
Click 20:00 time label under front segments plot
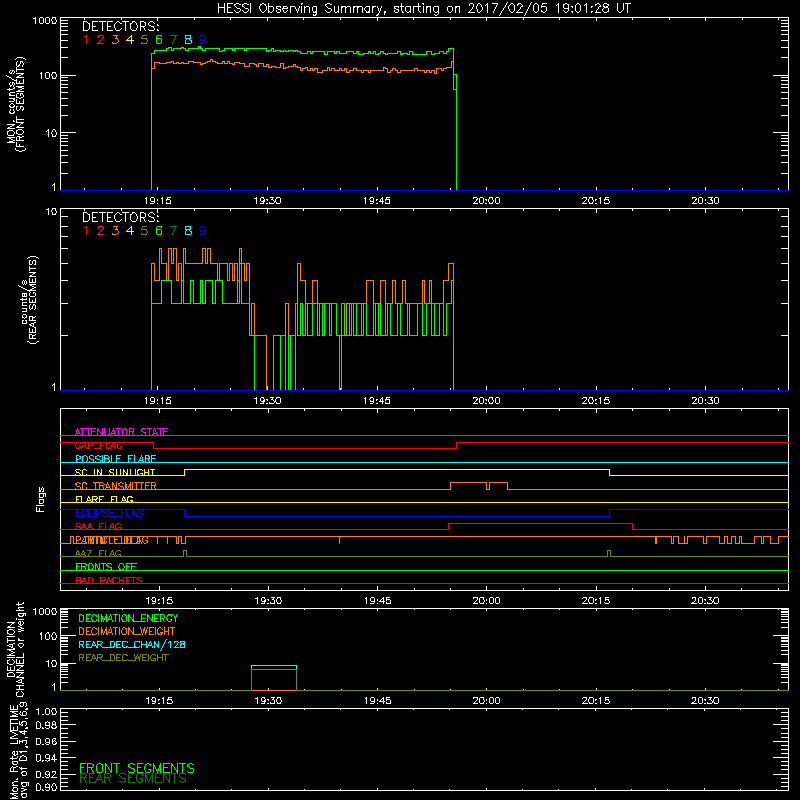486,201
